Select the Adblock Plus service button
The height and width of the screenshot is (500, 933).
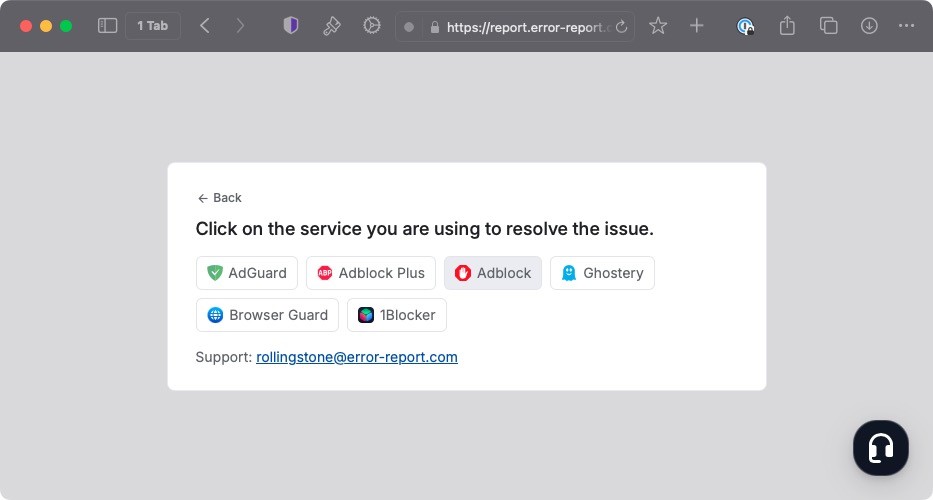tap(371, 273)
